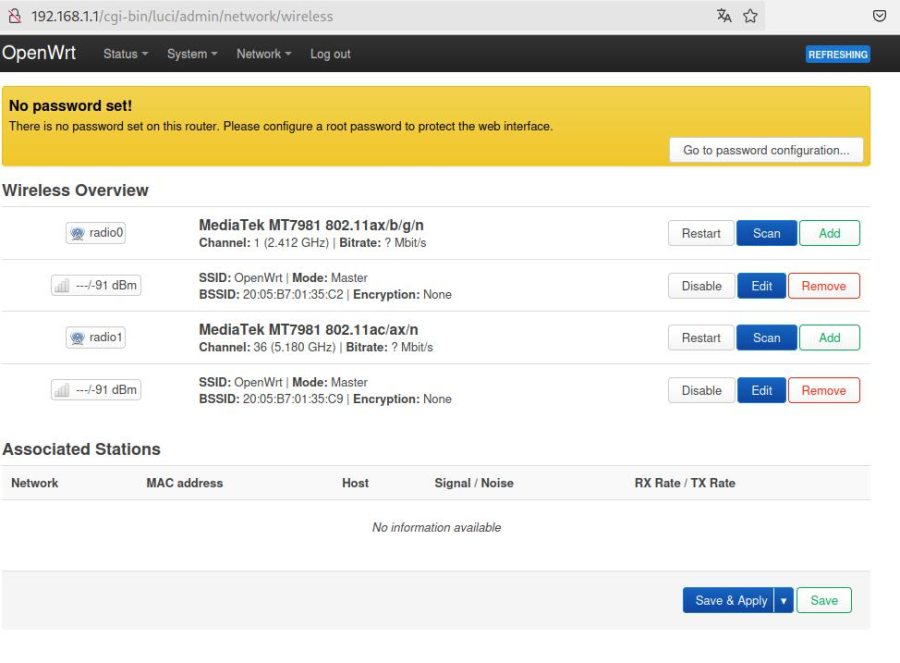Click signal strength badge under radio0
900x663 pixels.
pos(96,286)
